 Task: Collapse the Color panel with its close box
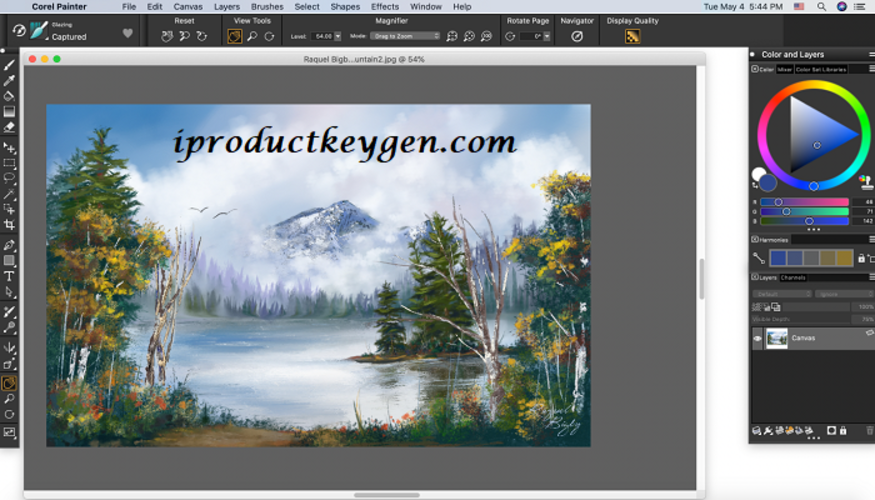pos(754,69)
